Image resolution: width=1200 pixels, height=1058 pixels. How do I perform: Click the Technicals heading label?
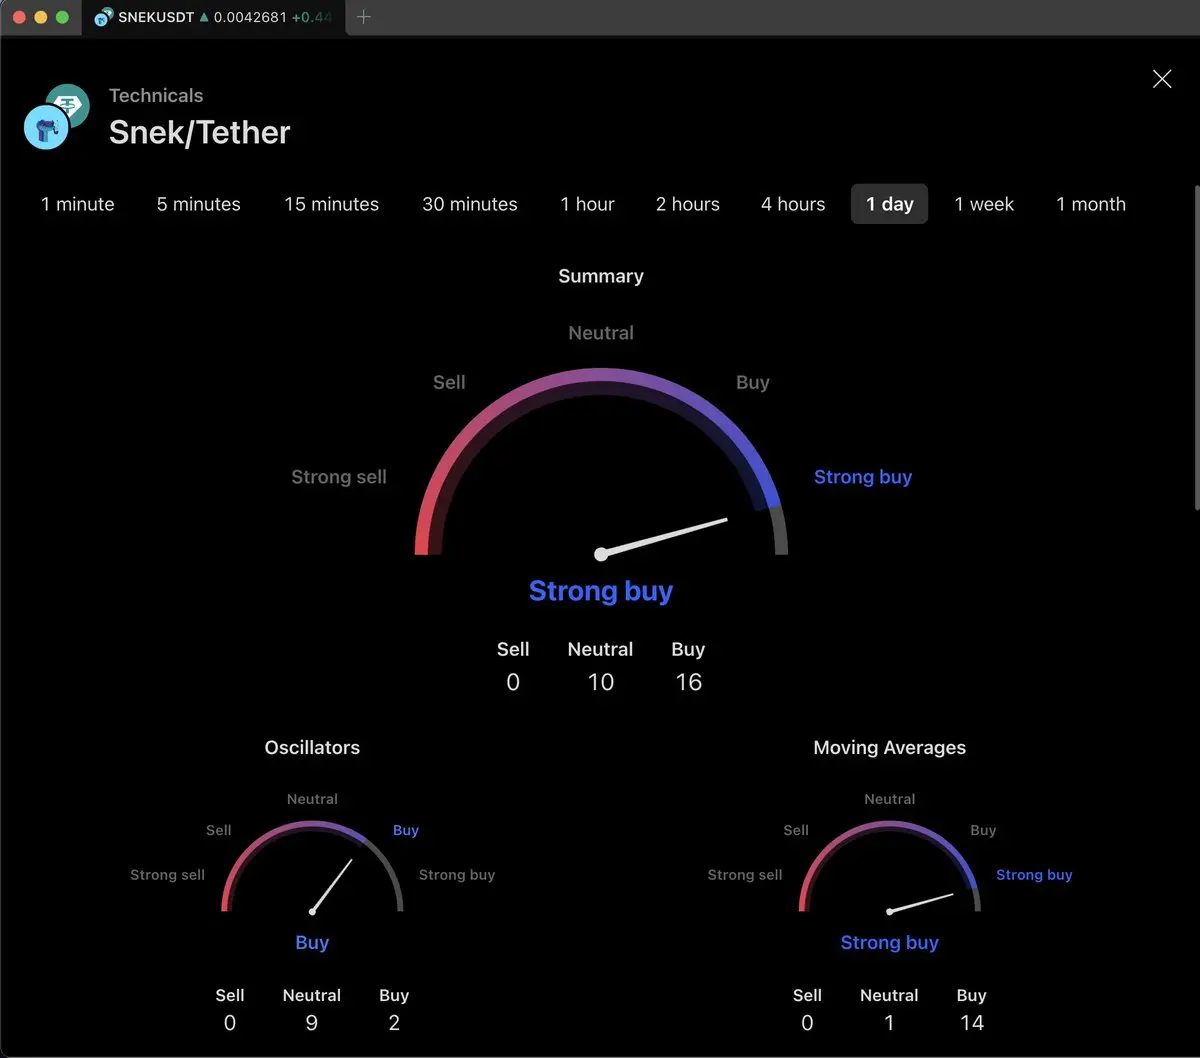tap(156, 96)
